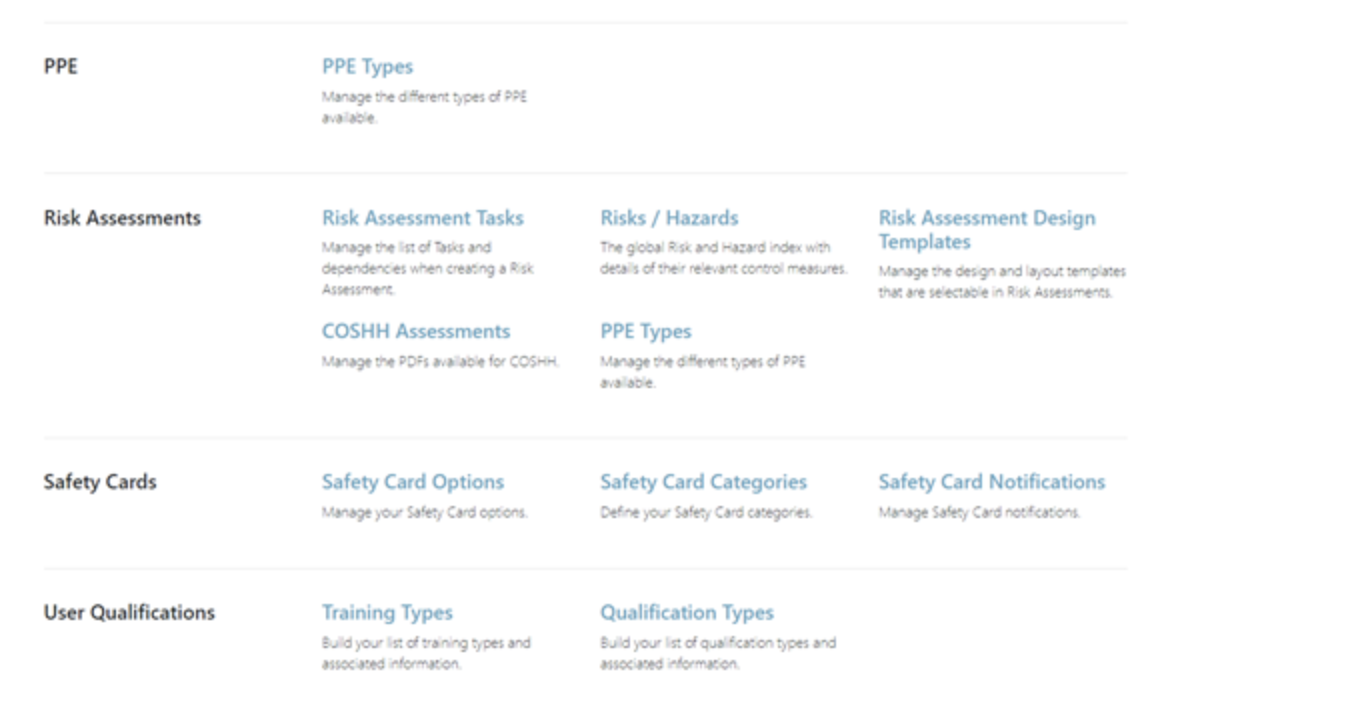Open Qualification Types
Viewport: 1372px width, 710px height.
pos(687,611)
